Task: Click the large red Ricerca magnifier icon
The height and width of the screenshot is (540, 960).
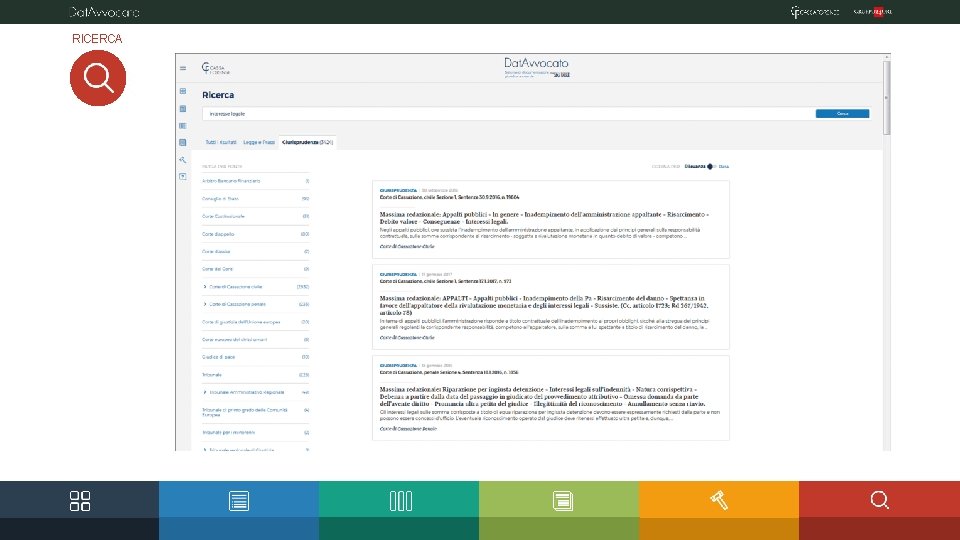Action: [x=98, y=78]
